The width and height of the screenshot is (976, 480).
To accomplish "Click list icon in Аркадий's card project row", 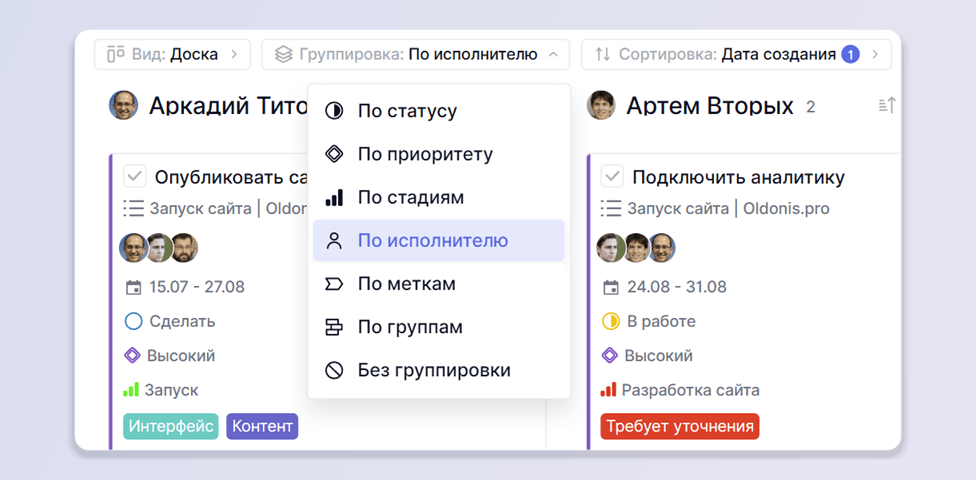I will [x=133, y=209].
